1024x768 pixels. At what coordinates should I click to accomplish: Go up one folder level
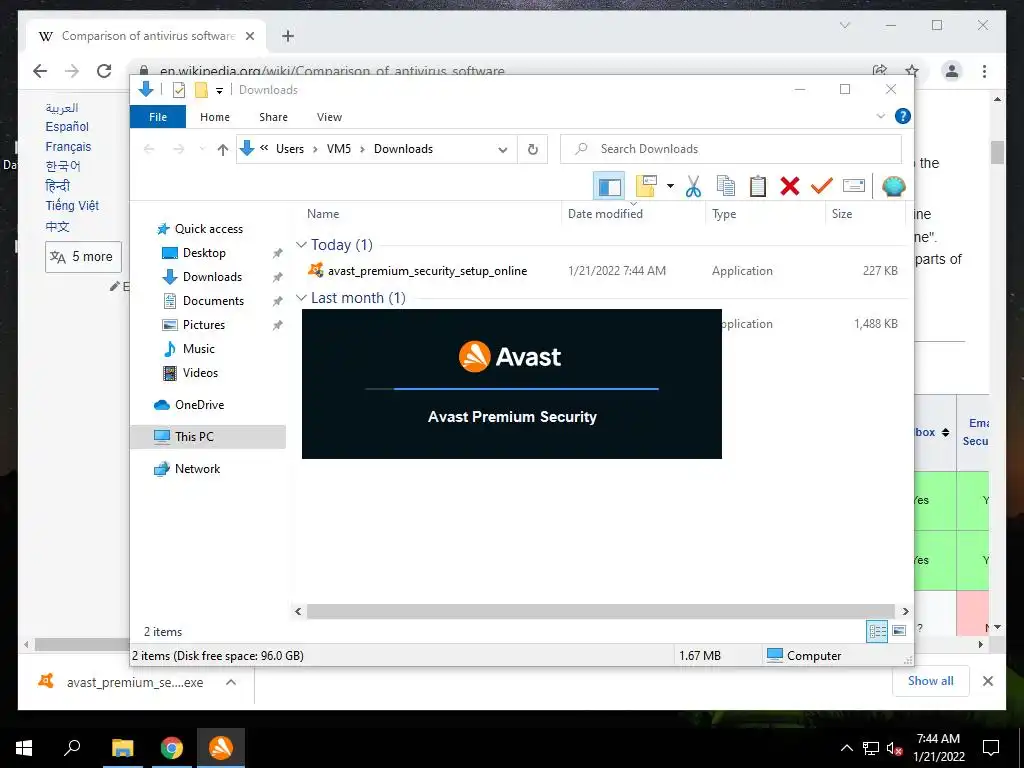click(x=223, y=150)
